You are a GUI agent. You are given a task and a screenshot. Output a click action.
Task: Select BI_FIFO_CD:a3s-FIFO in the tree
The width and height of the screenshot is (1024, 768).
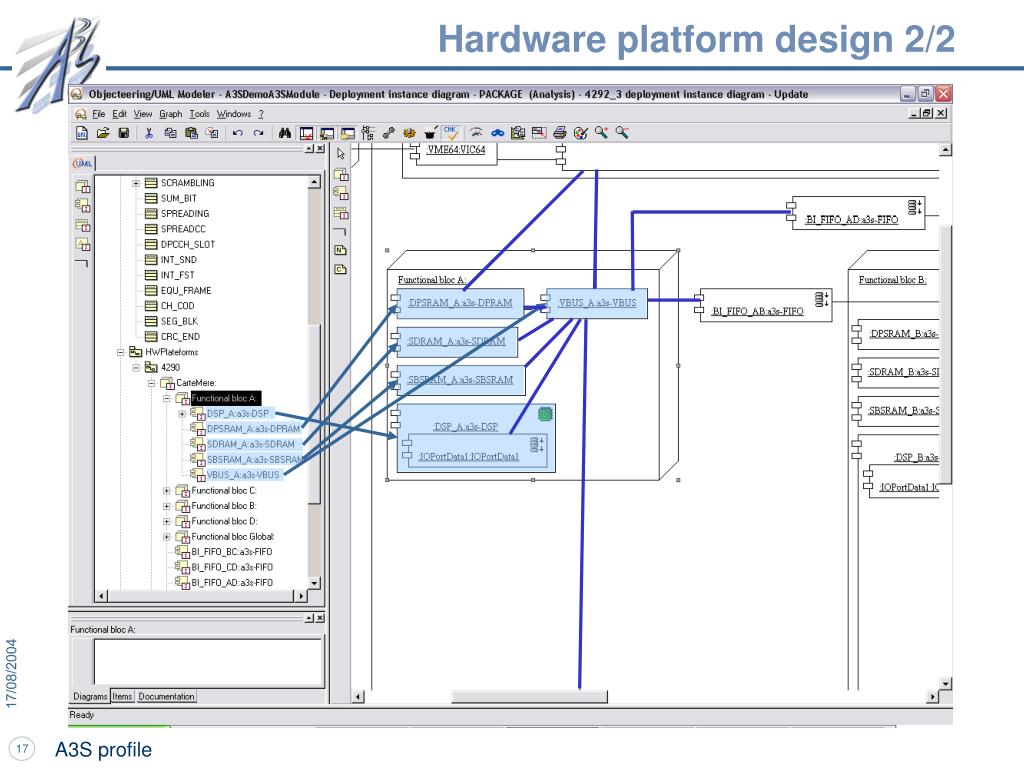point(232,568)
